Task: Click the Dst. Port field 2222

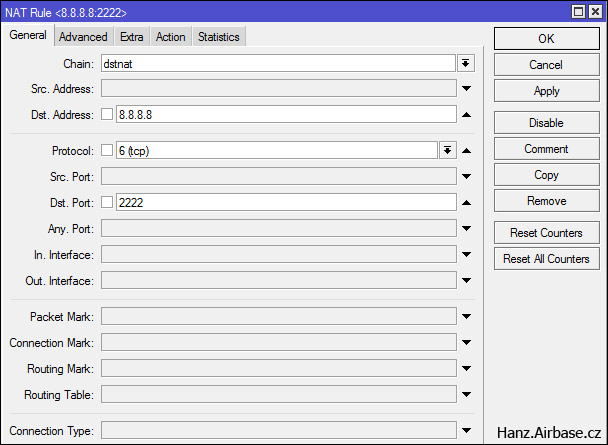Action: point(286,202)
